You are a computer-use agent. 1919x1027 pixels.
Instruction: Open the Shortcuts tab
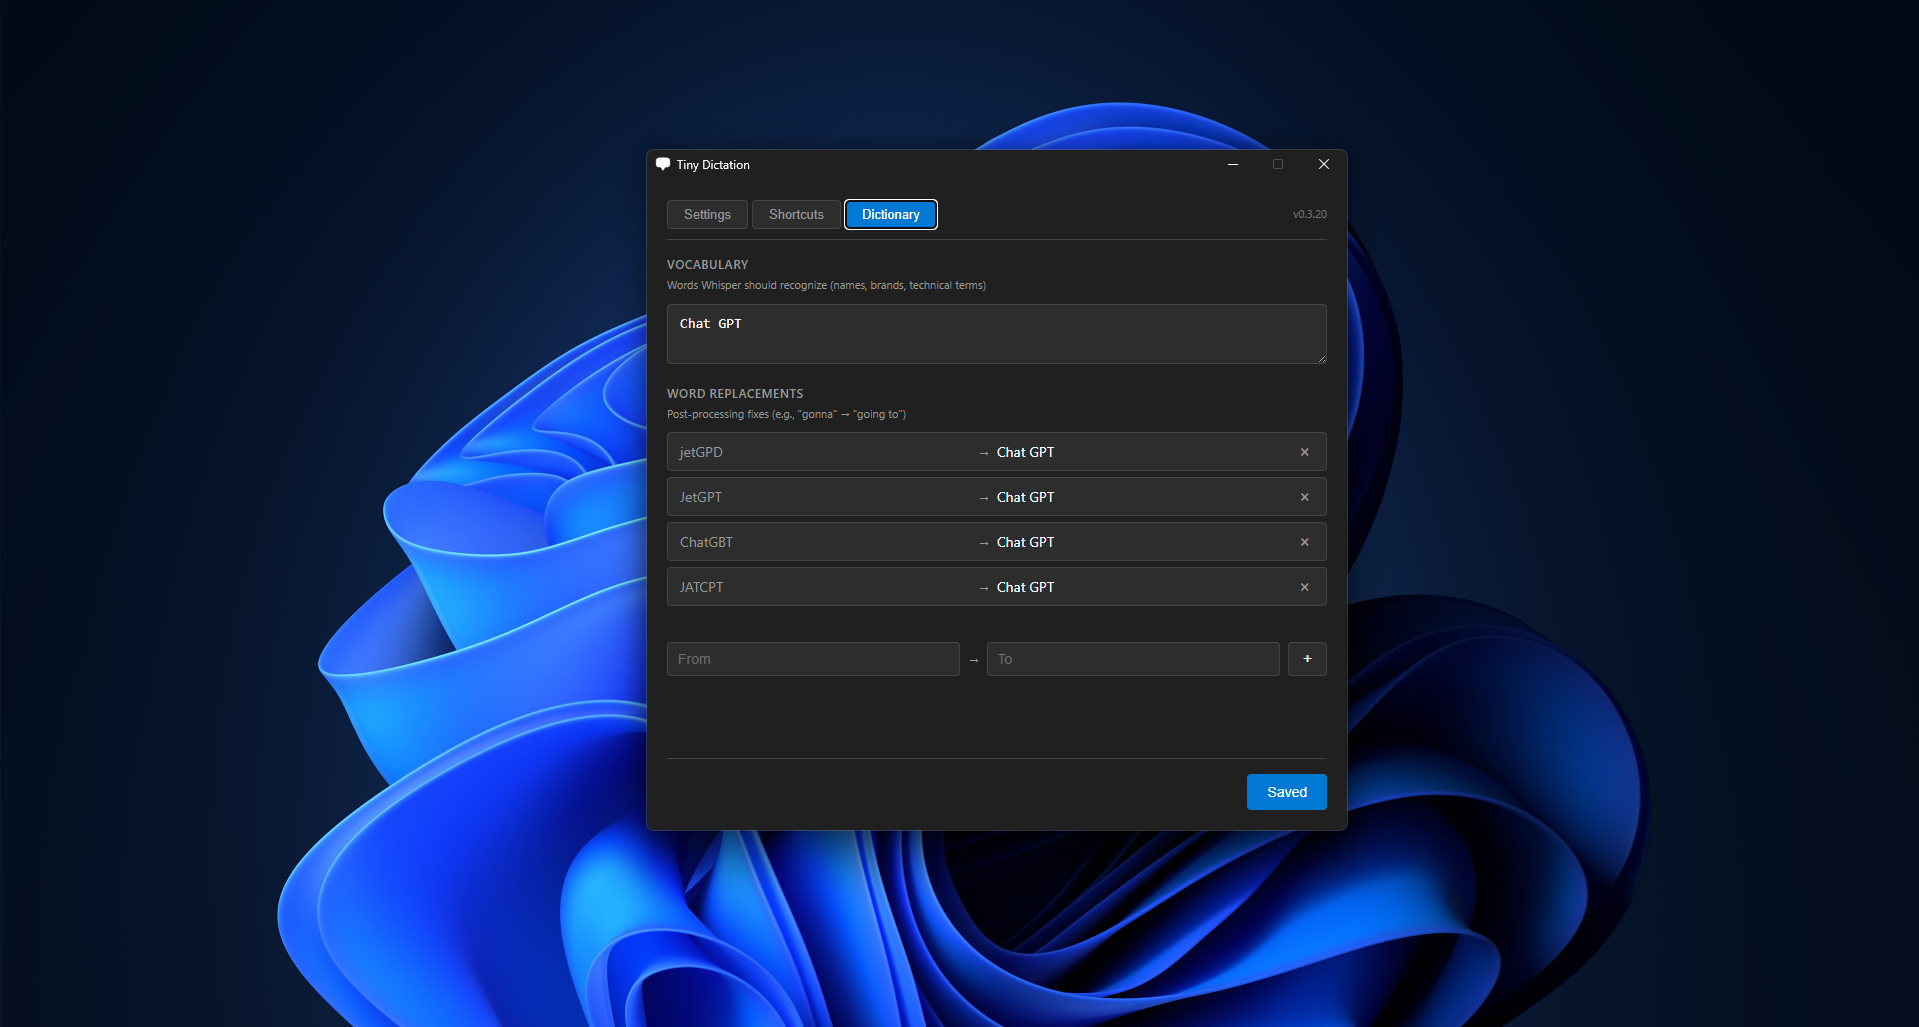point(796,214)
